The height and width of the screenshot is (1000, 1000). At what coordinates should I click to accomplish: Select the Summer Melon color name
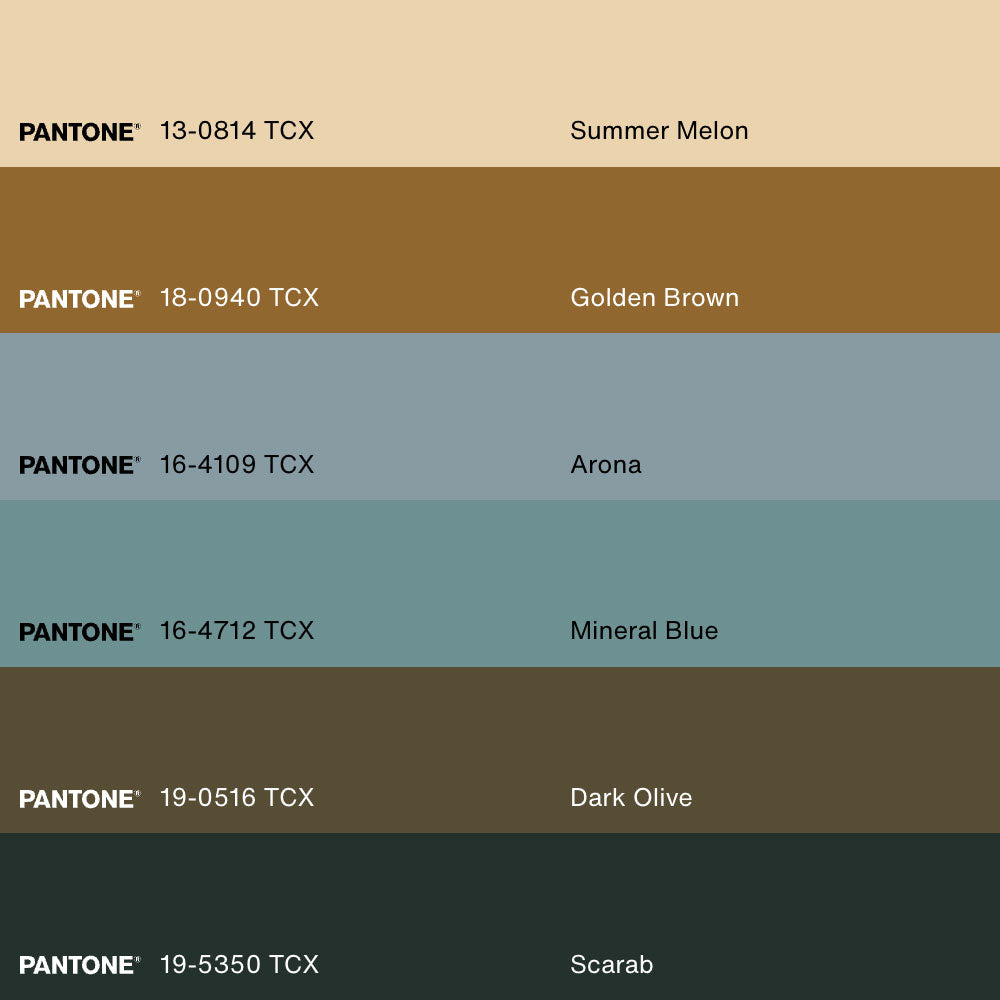(x=659, y=131)
